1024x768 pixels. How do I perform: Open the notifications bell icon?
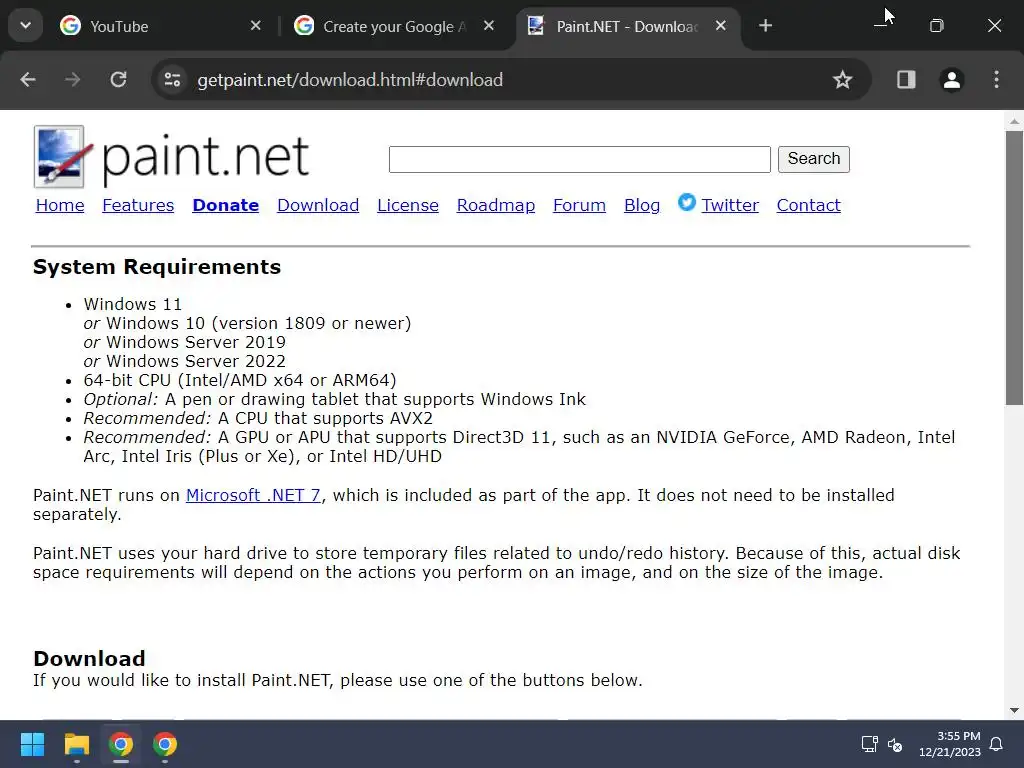(x=996, y=744)
